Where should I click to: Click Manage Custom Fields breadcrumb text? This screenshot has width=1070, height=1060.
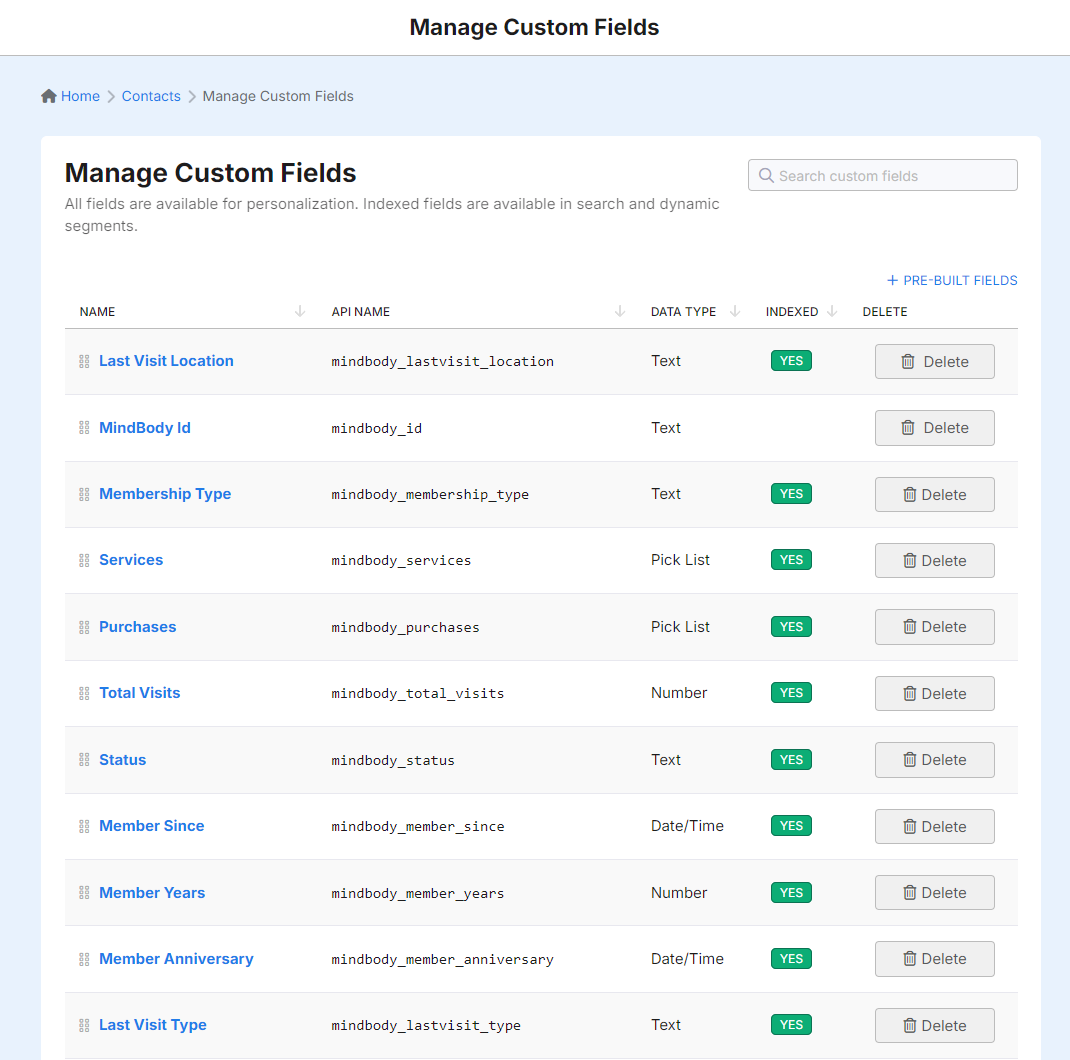point(278,96)
